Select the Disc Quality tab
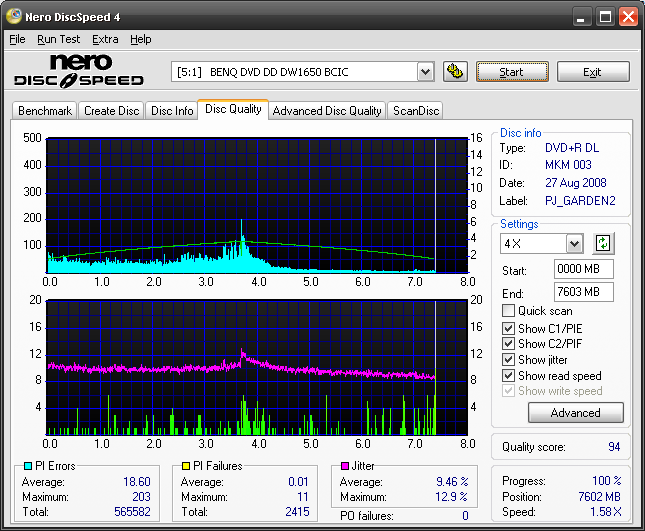The height and width of the screenshot is (531, 645). [x=233, y=109]
